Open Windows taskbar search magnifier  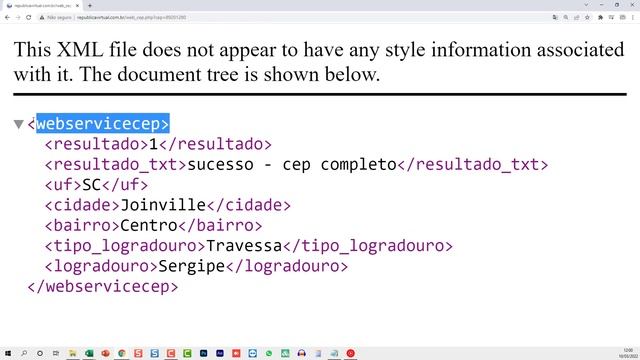pyautogui.click(x=24, y=353)
